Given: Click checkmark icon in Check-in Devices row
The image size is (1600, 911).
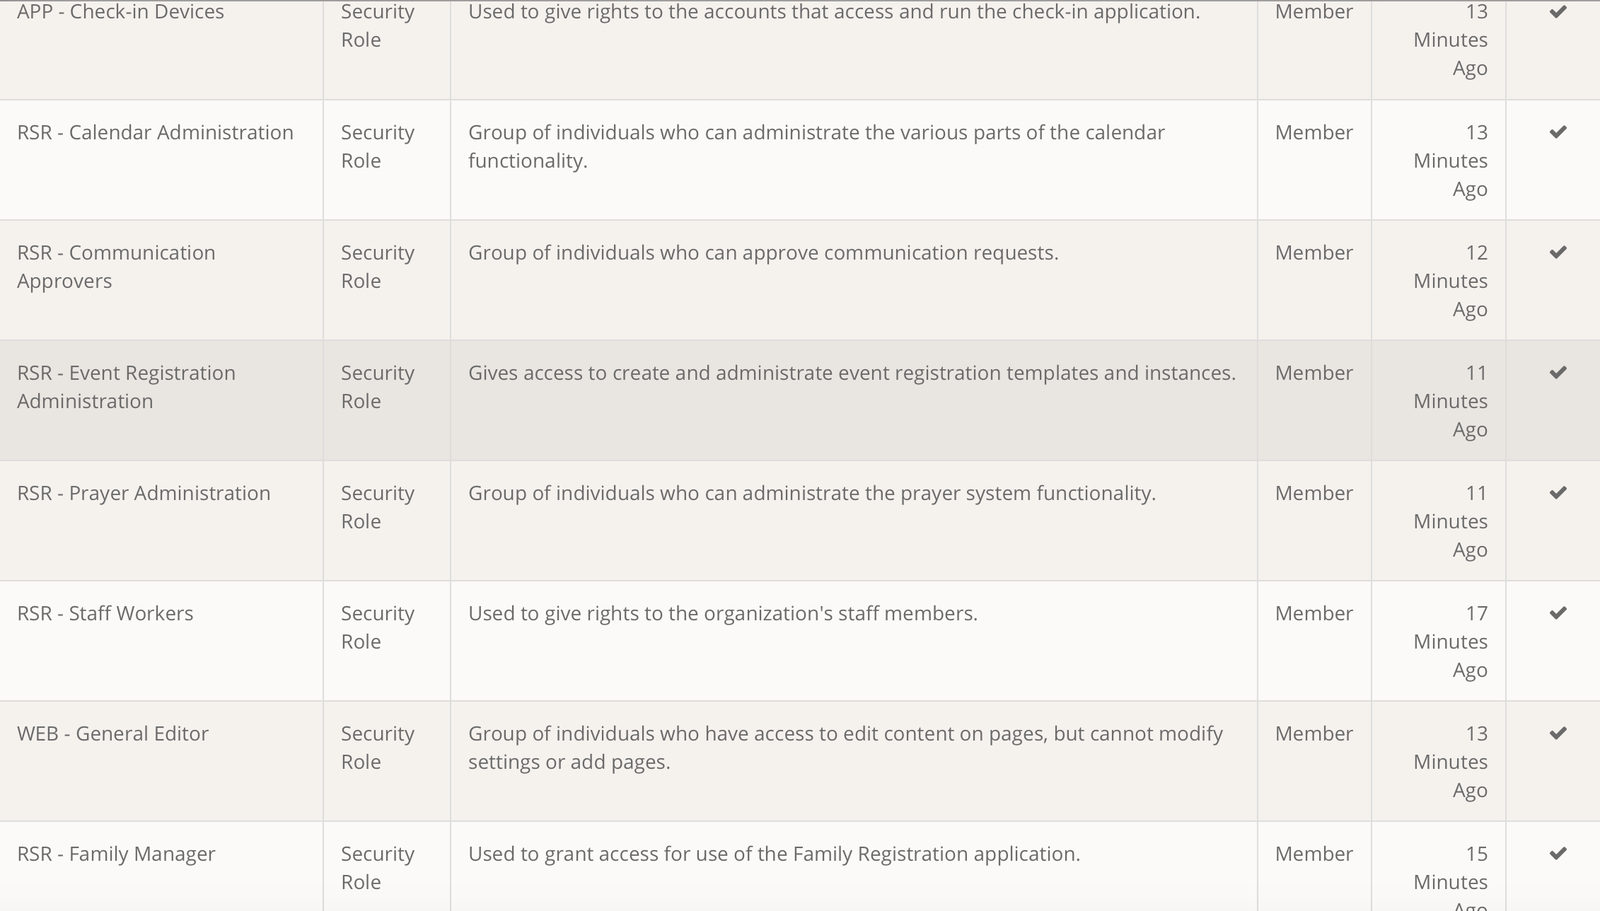Looking at the screenshot, I should coord(1557,12).
